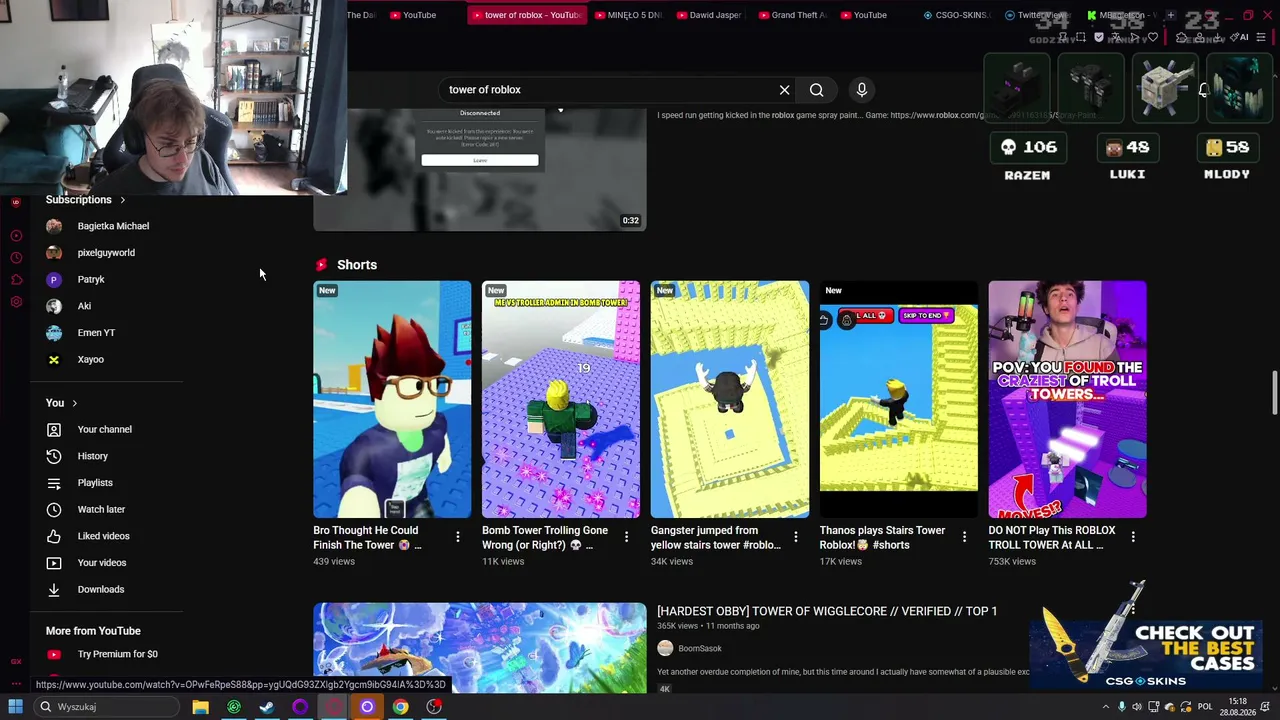Start voice search with the microphone icon
Viewport: 1280px width, 720px height.
point(862,90)
